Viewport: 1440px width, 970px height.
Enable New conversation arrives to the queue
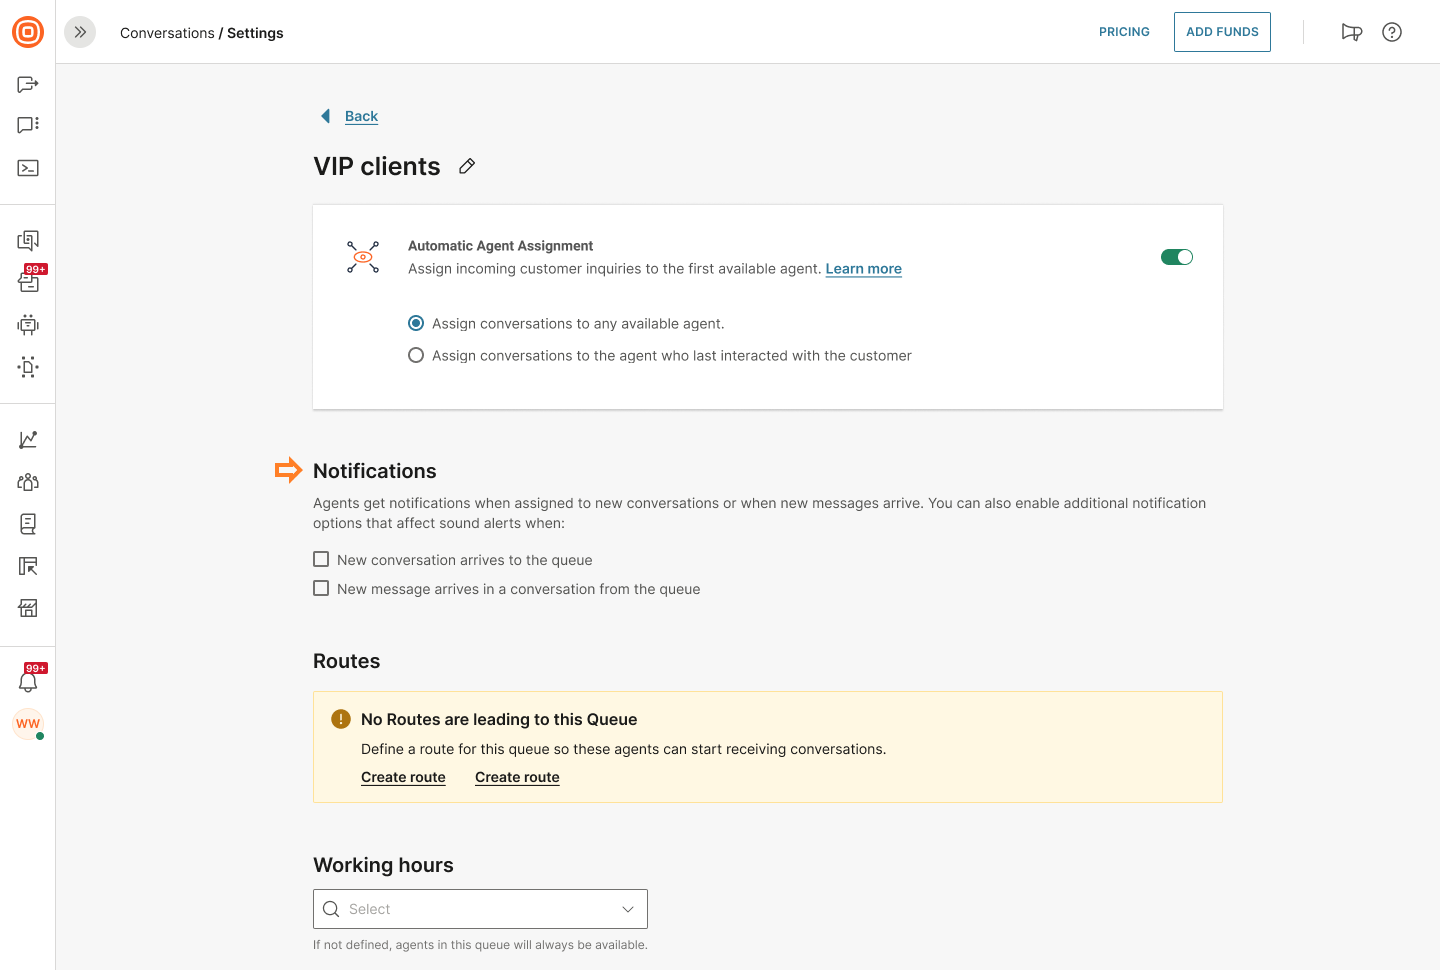[x=321, y=560]
